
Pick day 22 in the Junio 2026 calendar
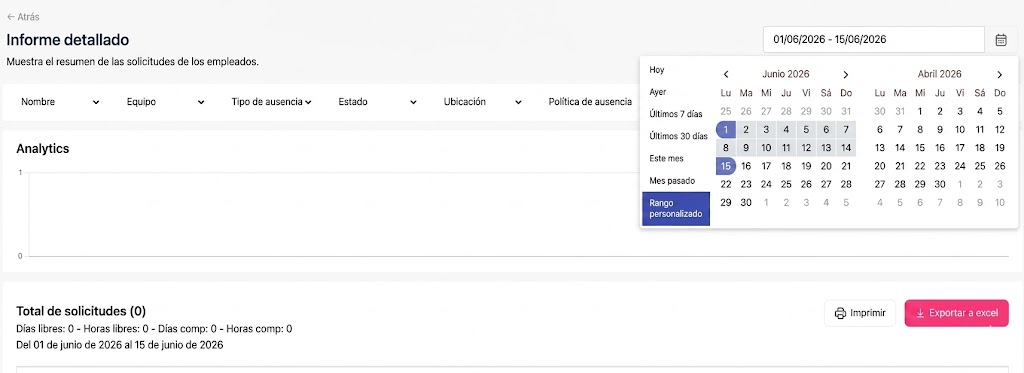(x=726, y=184)
